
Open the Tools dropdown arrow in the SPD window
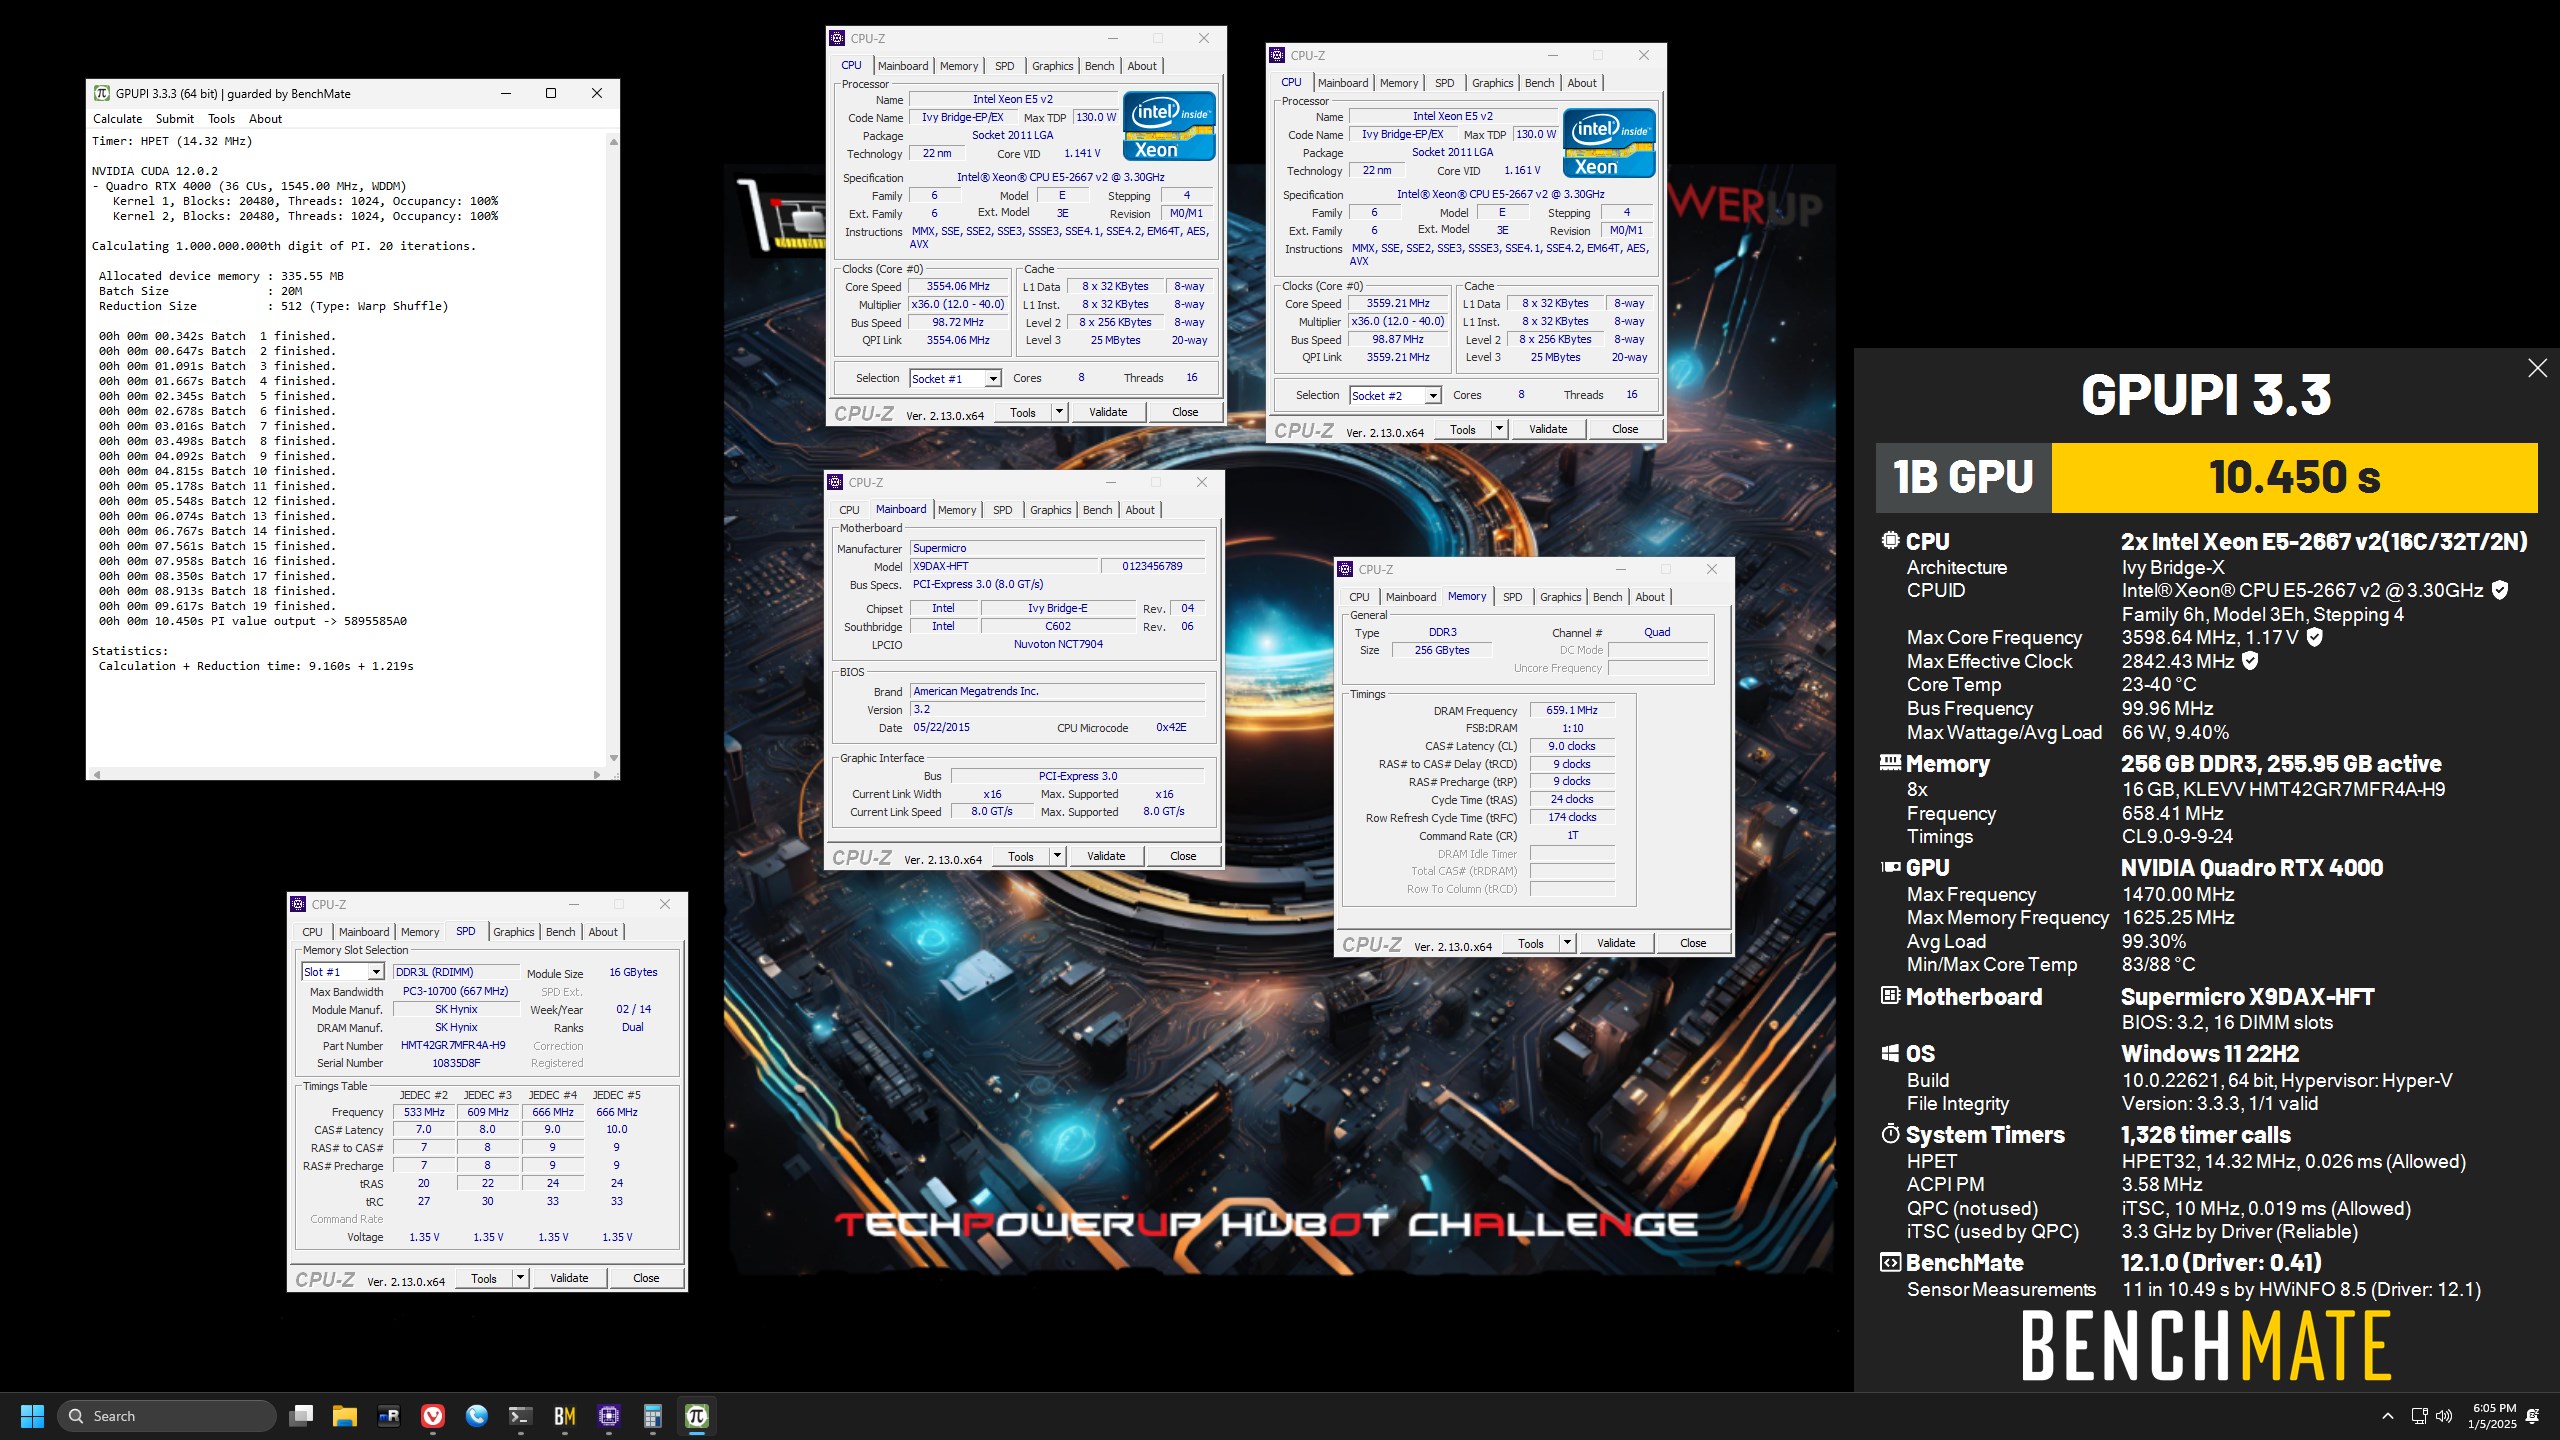[x=520, y=1278]
